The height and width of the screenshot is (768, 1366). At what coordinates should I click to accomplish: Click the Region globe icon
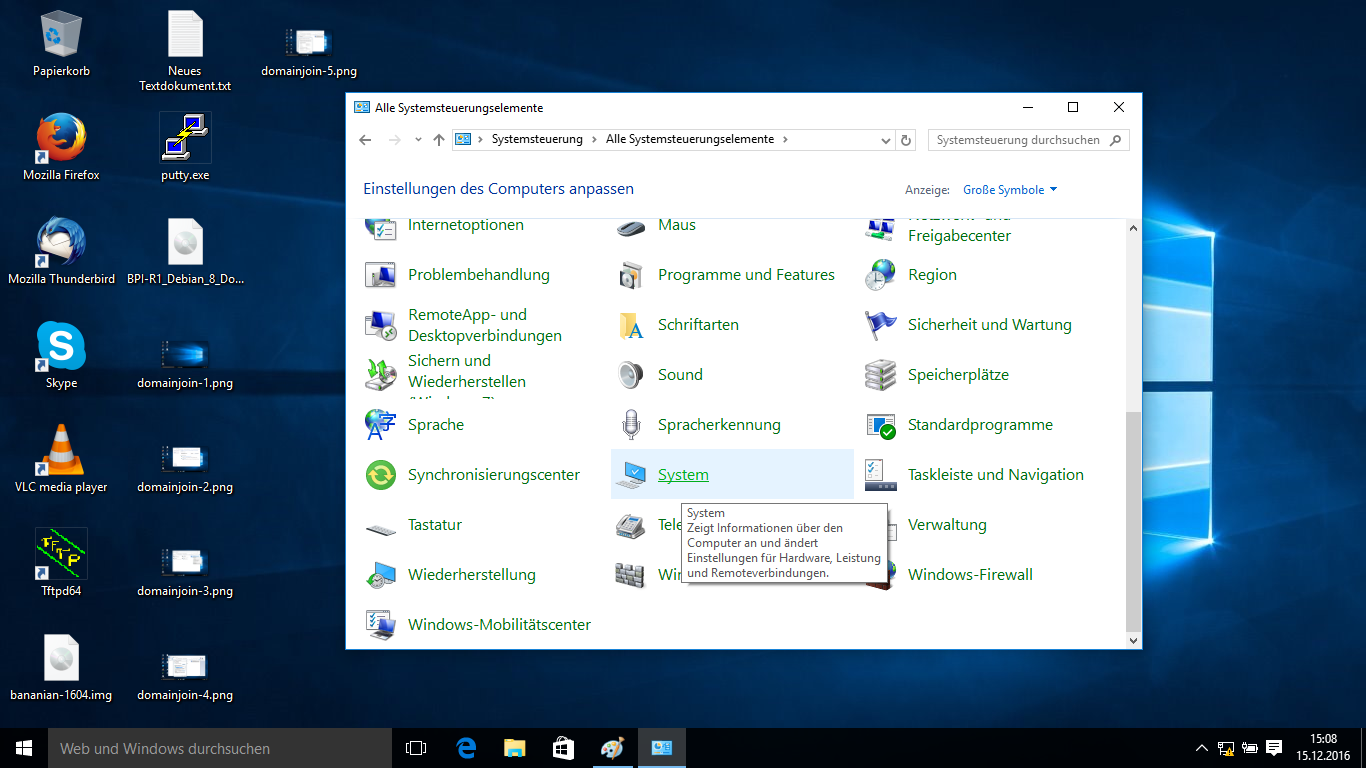[880, 275]
